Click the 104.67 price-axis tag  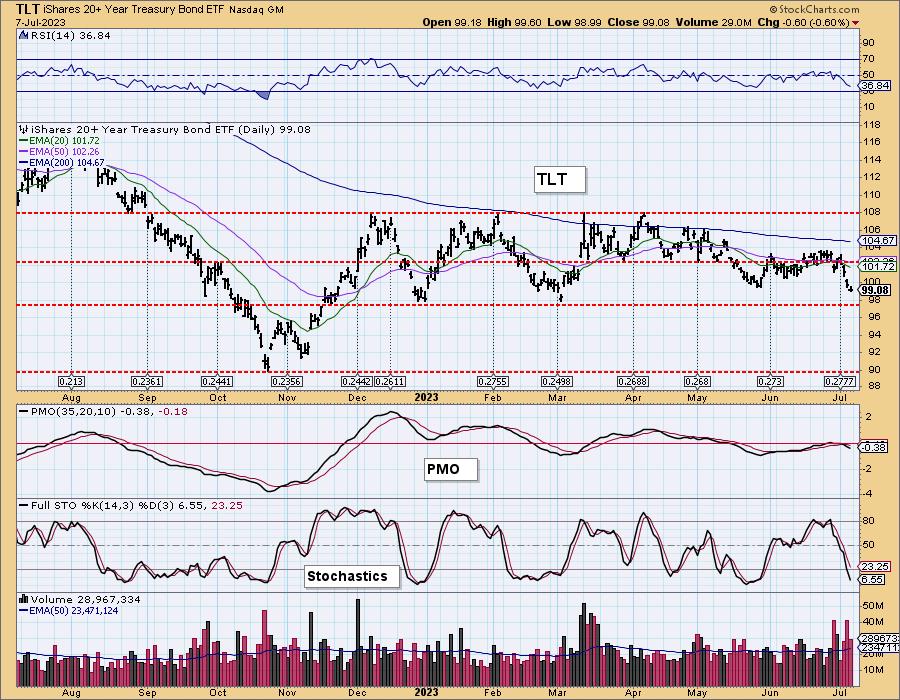pyautogui.click(x=878, y=240)
